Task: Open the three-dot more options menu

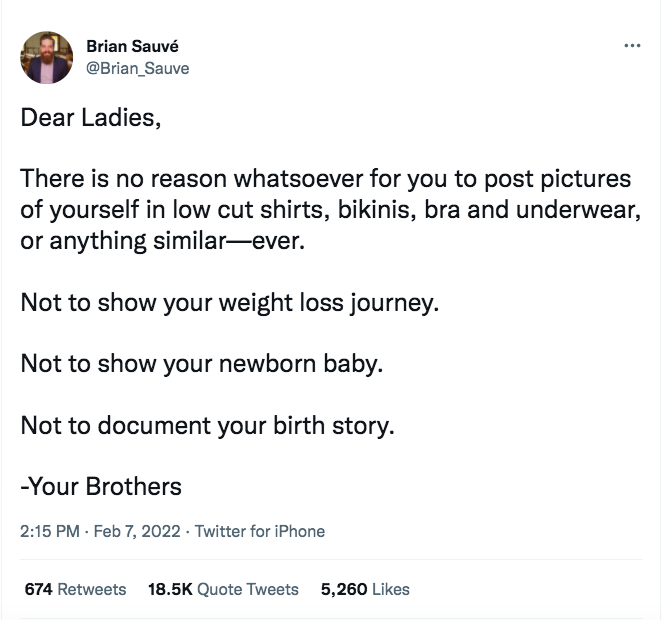Action: [632, 45]
